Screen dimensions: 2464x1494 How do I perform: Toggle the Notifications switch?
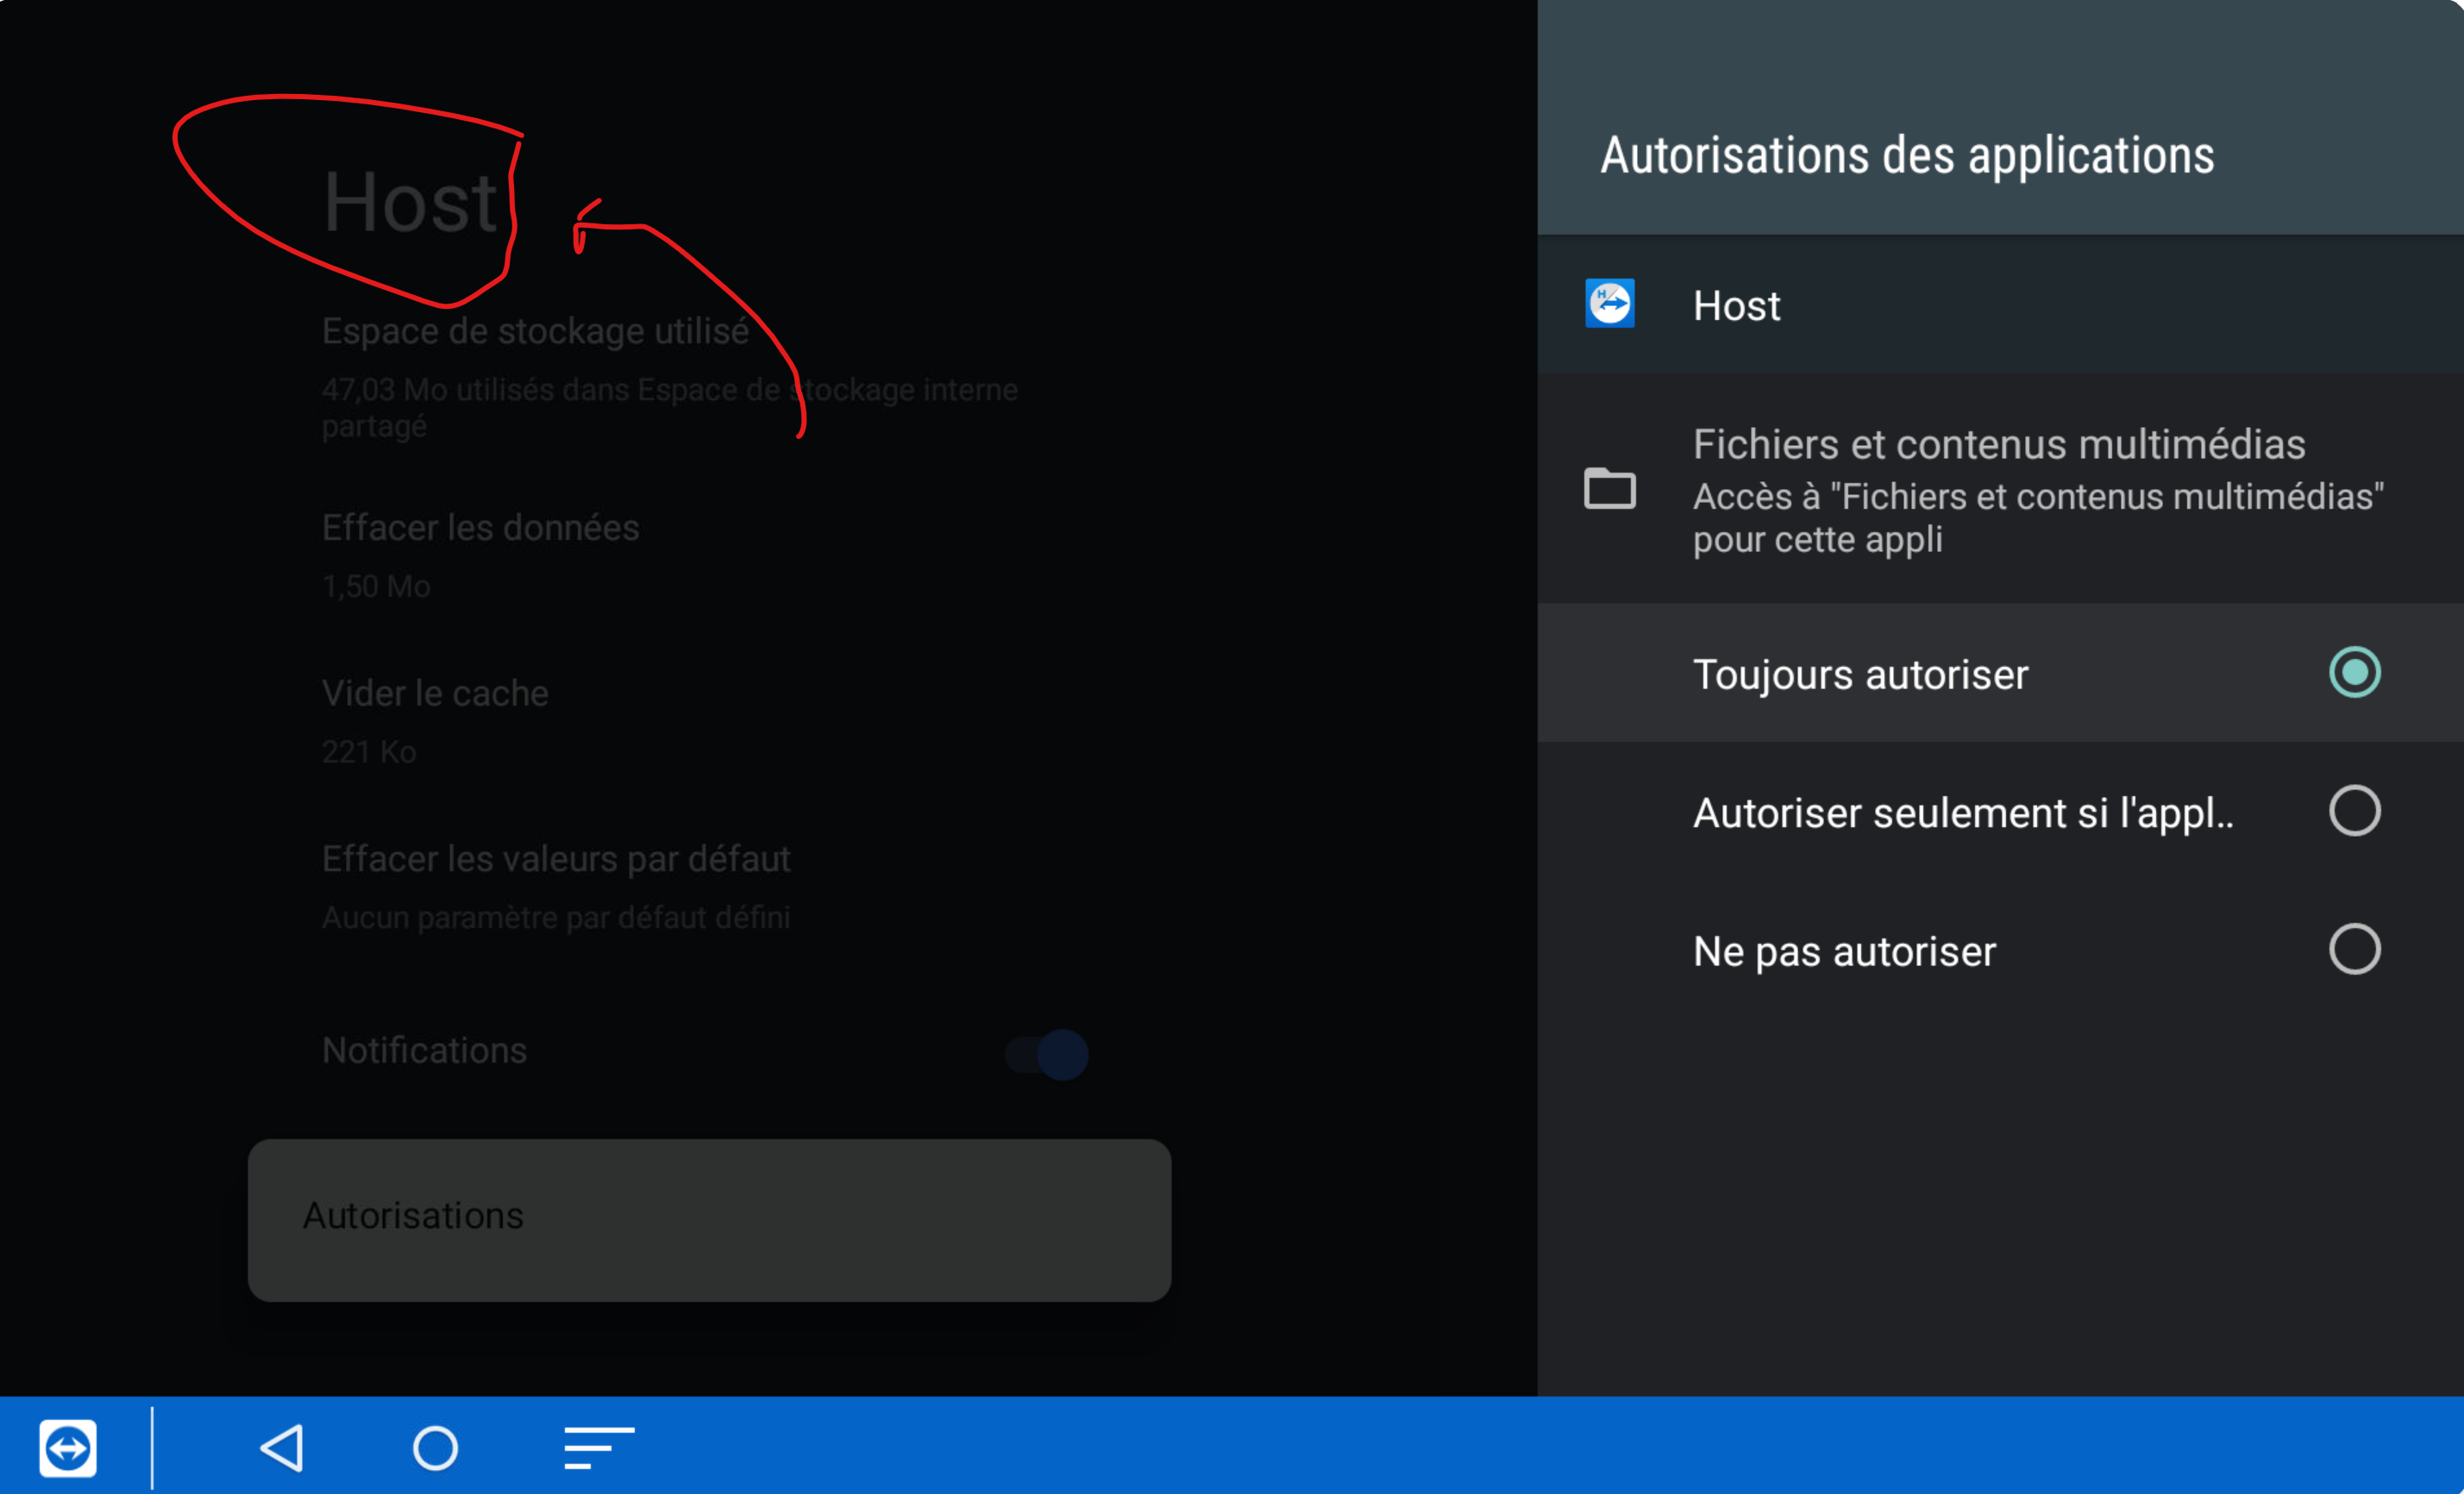(1047, 1054)
